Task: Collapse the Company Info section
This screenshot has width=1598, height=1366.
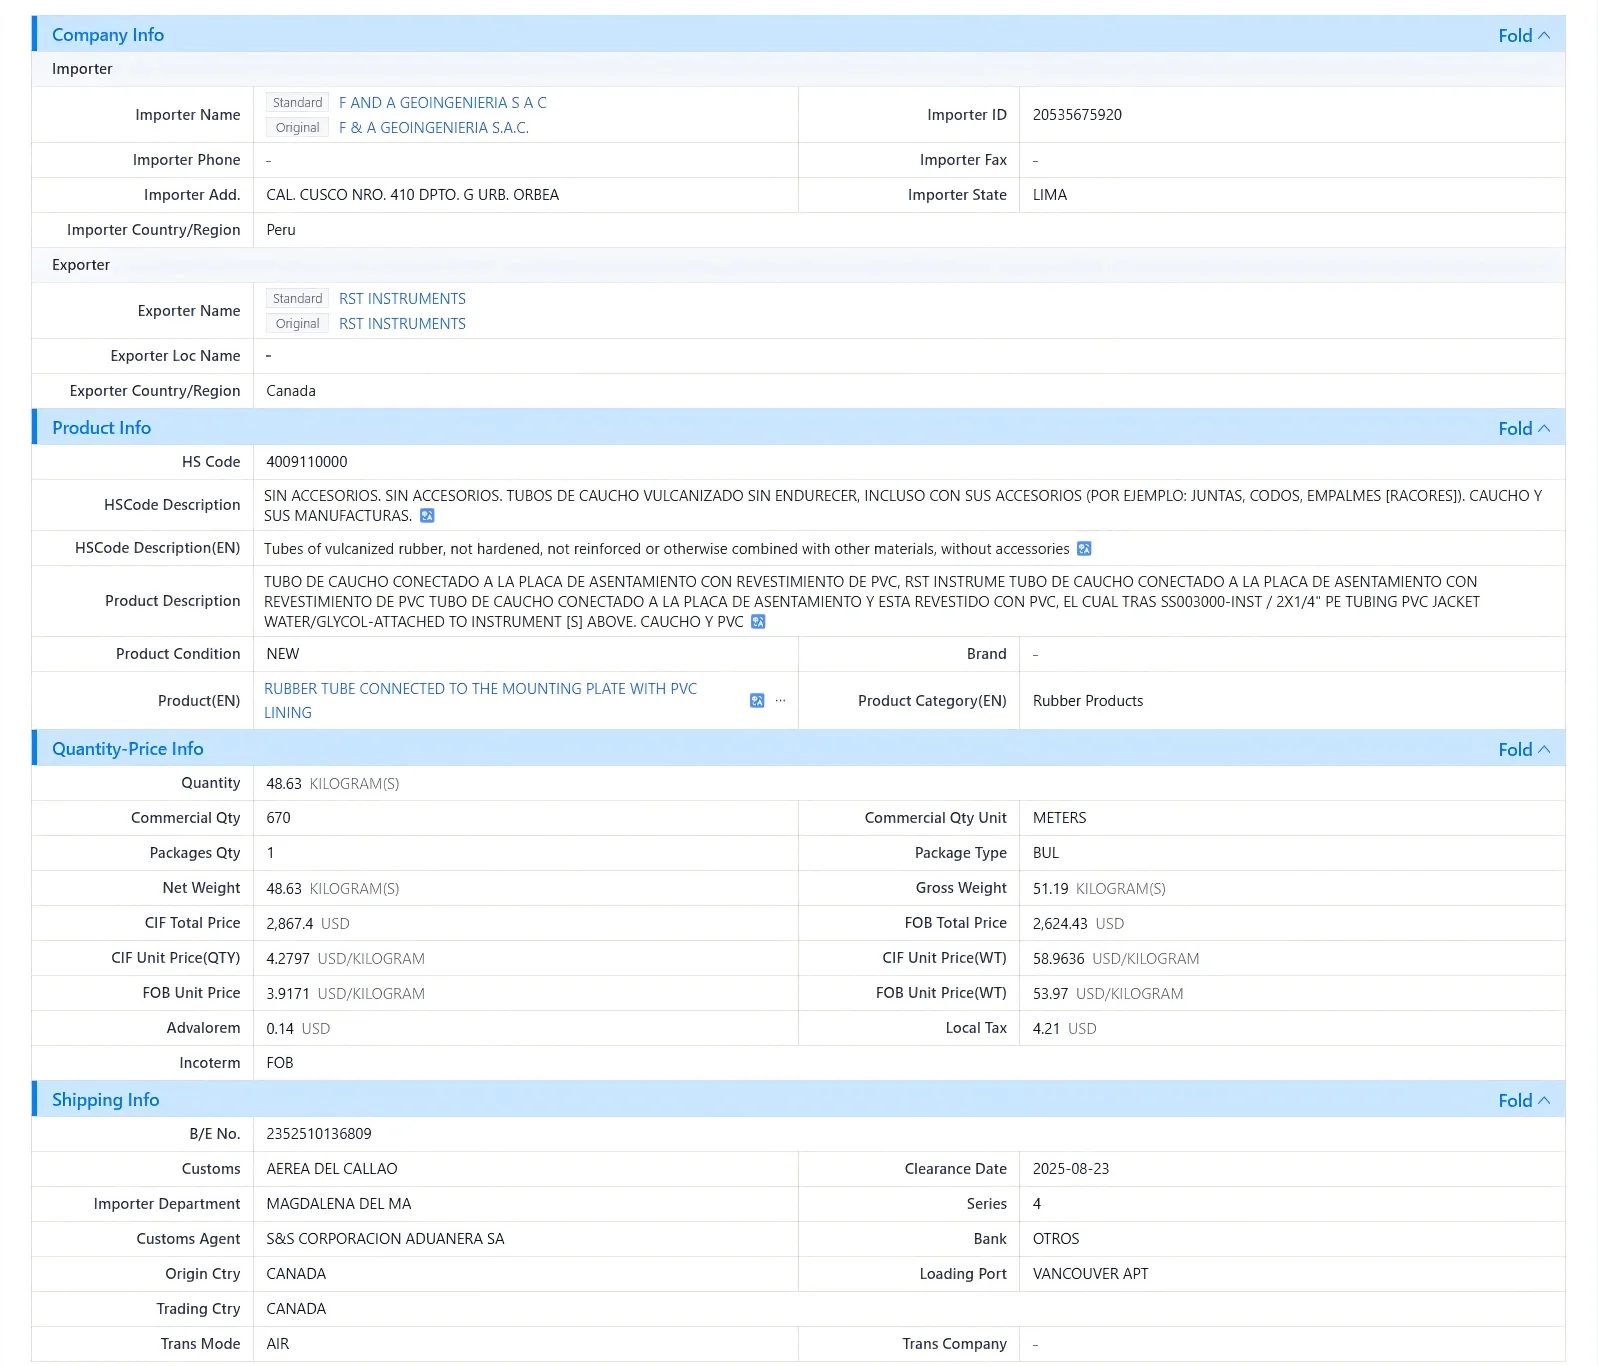Action: tap(1524, 36)
